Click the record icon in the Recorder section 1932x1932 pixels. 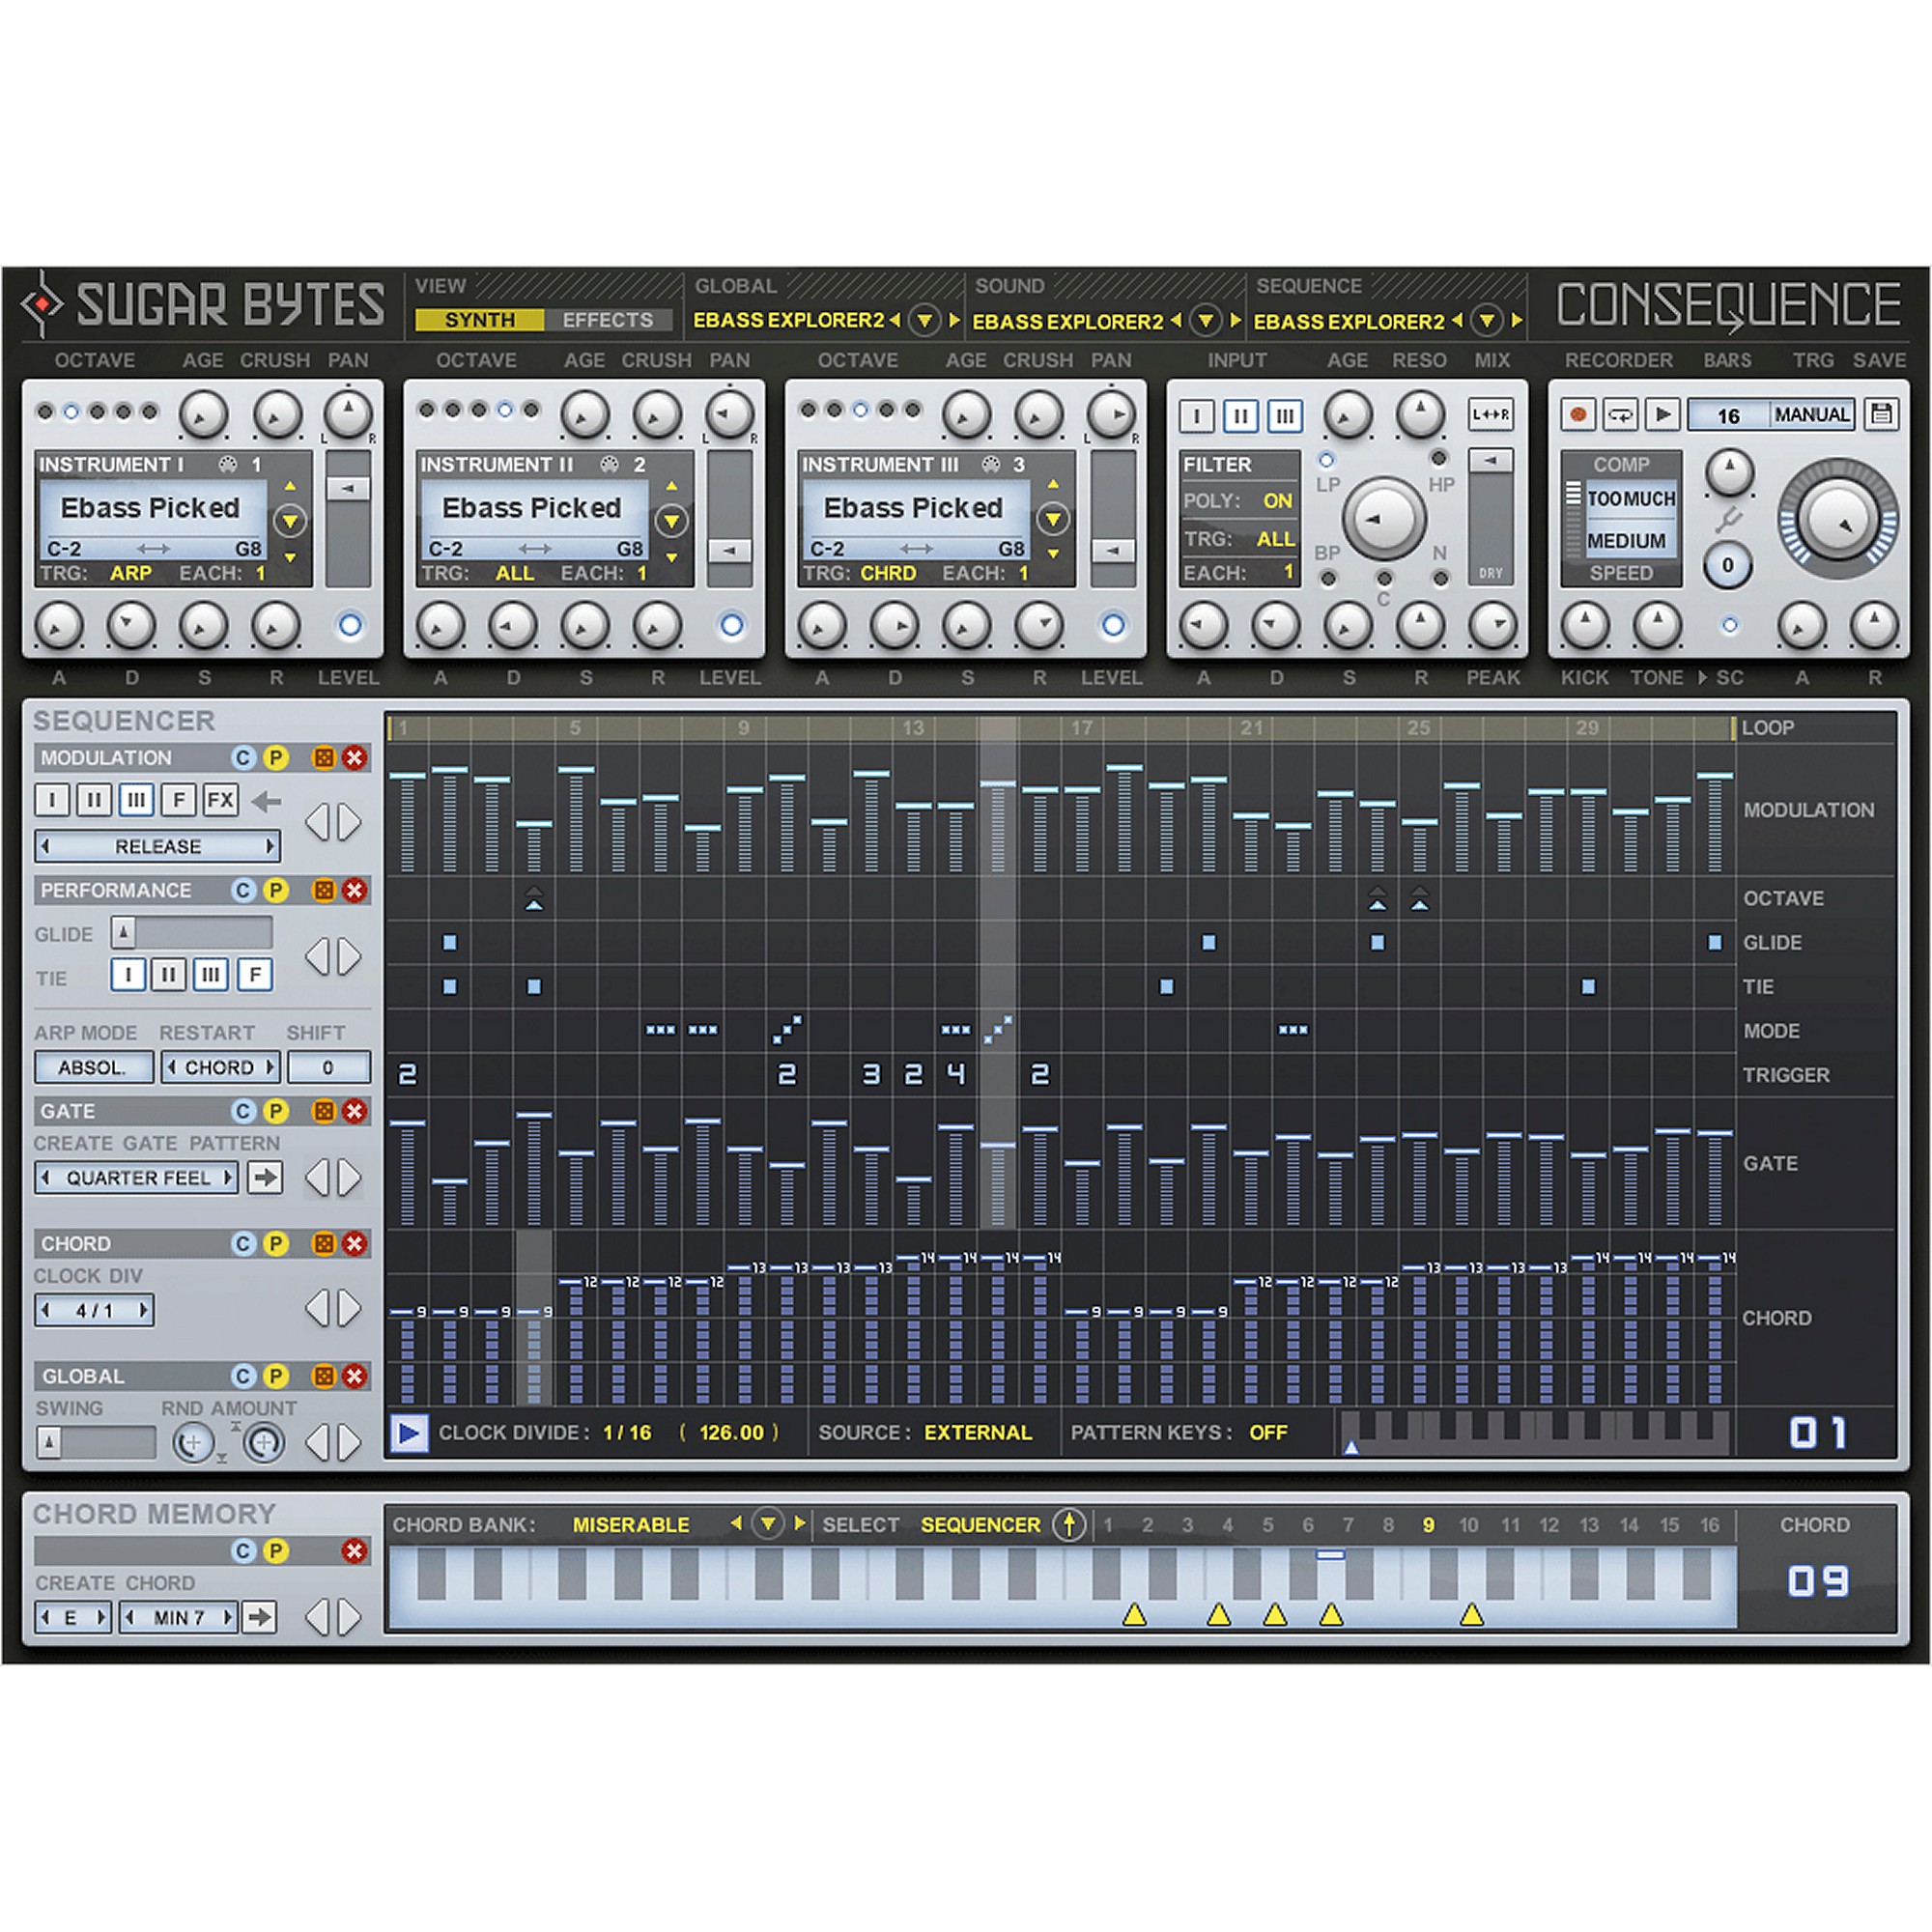click(1578, 414)
